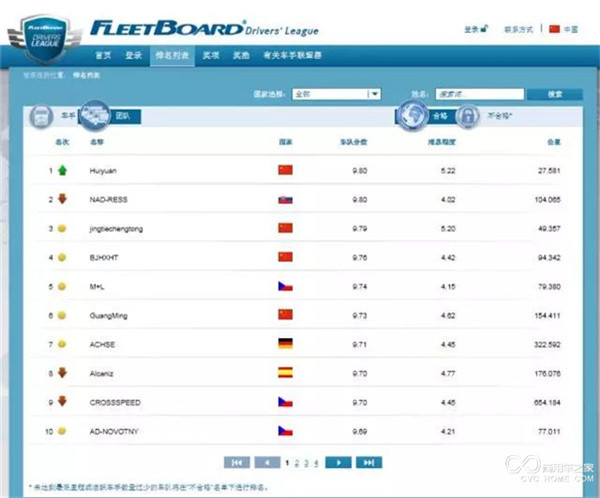Click team name ACHSE
This screenshot has width=600, height=498.
(x=102, y=345)
